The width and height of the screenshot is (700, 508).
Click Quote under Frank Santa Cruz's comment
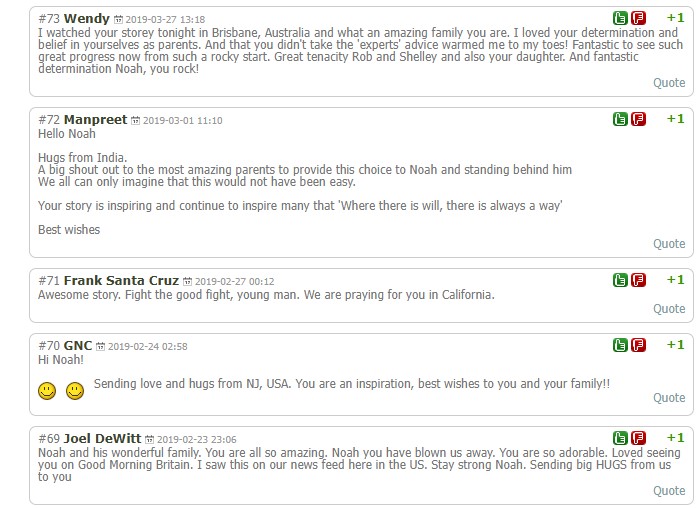click(x=669, y=309)
